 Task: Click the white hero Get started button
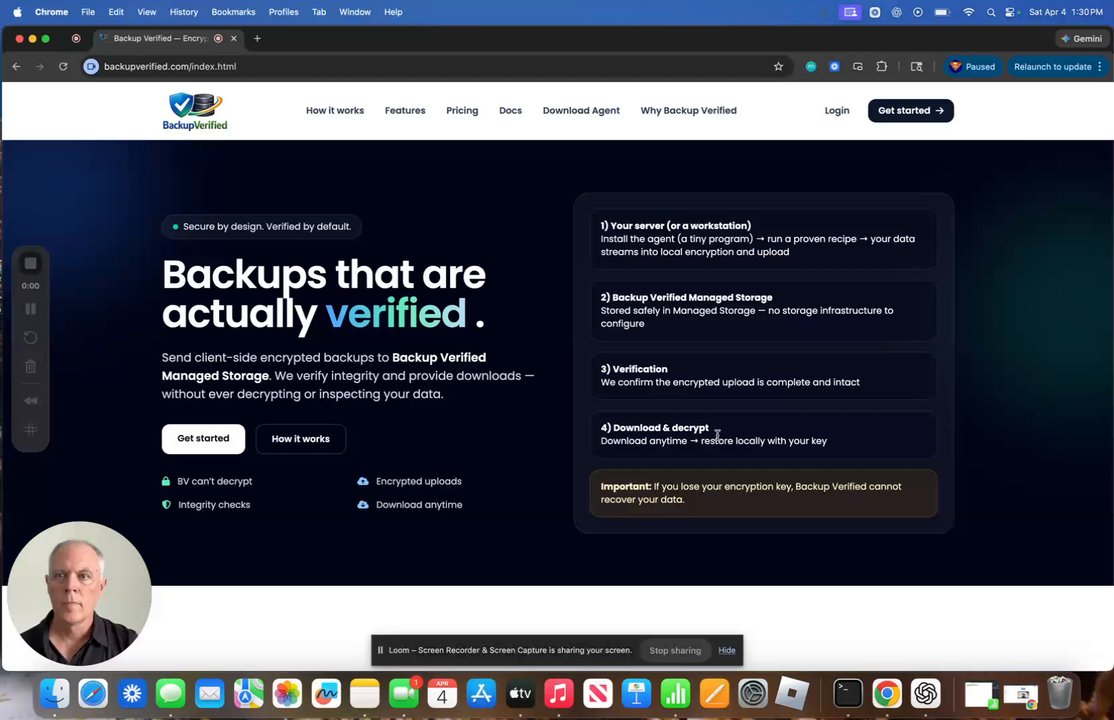203,439
